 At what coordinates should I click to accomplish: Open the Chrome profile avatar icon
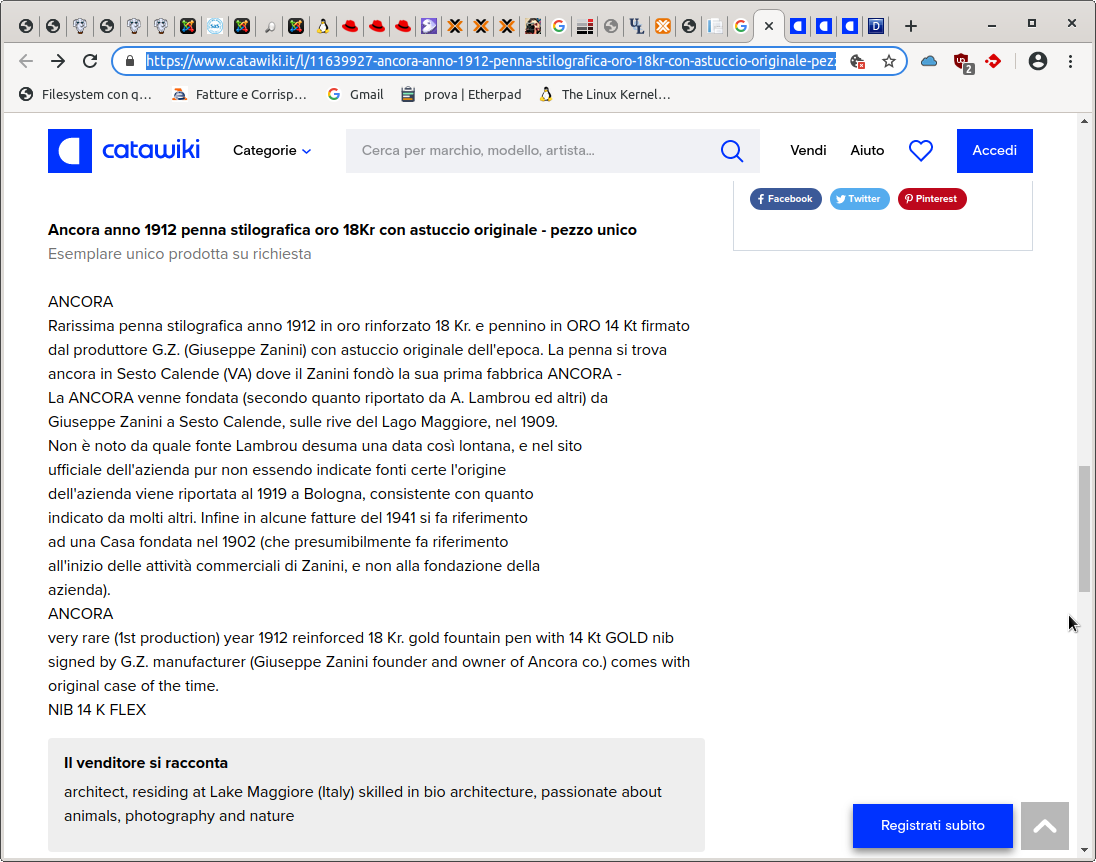click(1037, 61)
